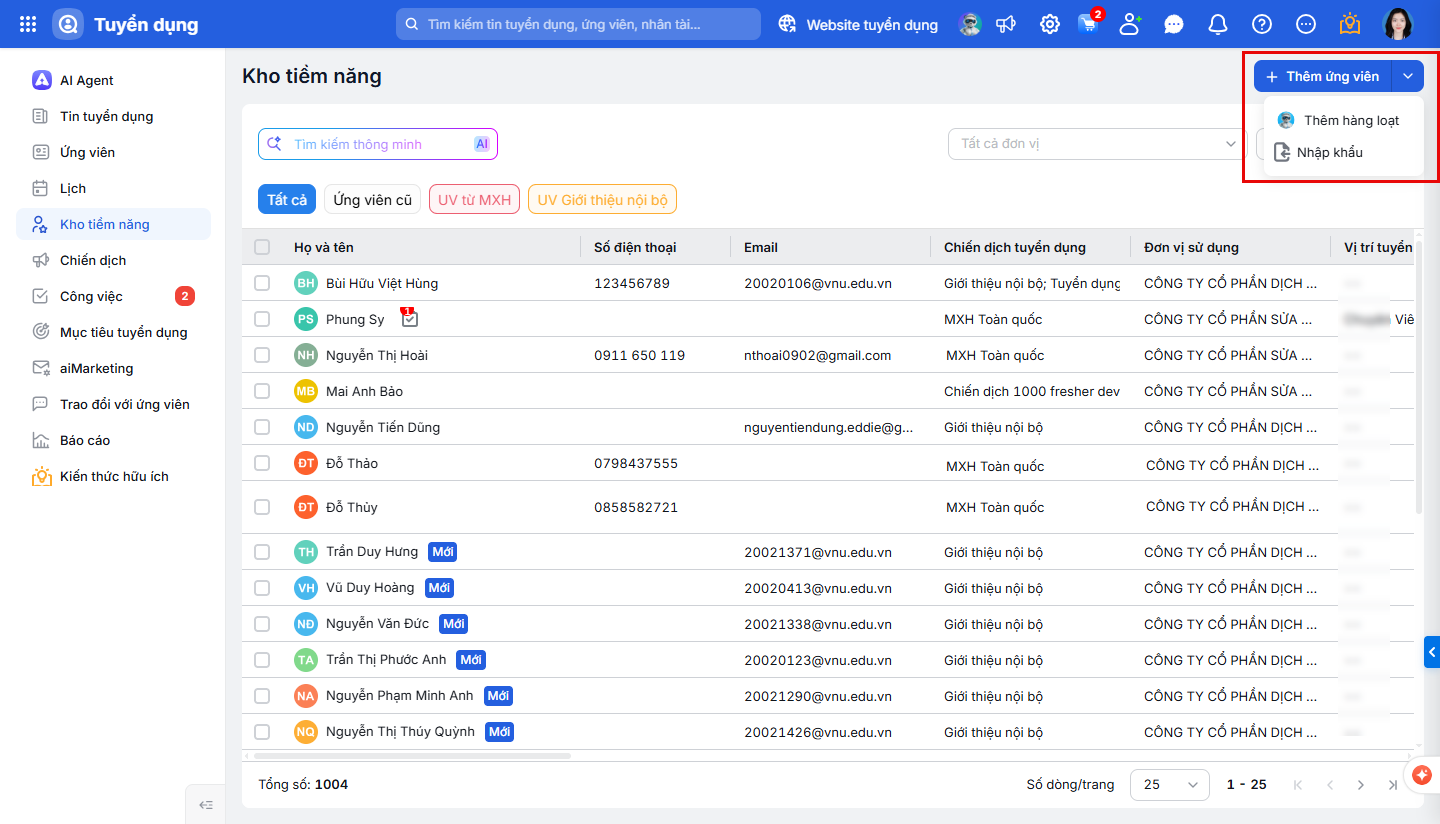
Task: Open Ứng viên in sidebar
Action: point(113,152)
